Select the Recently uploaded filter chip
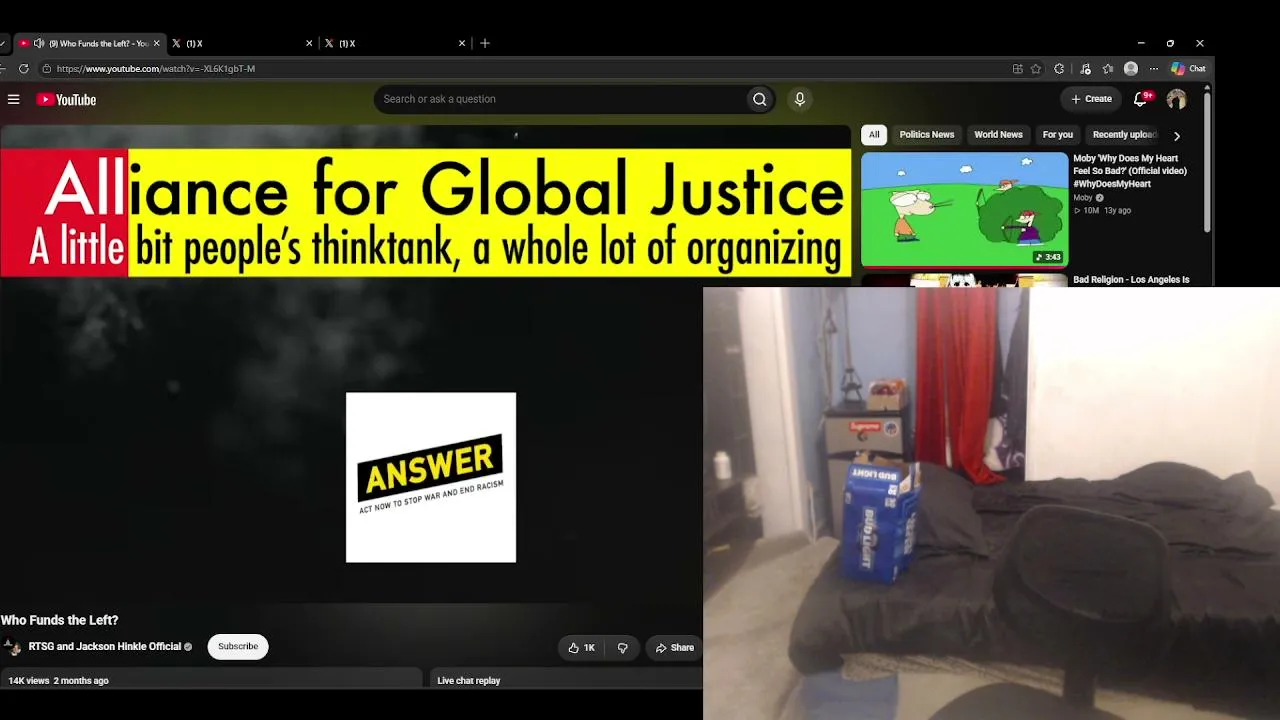 (1124, 135)
